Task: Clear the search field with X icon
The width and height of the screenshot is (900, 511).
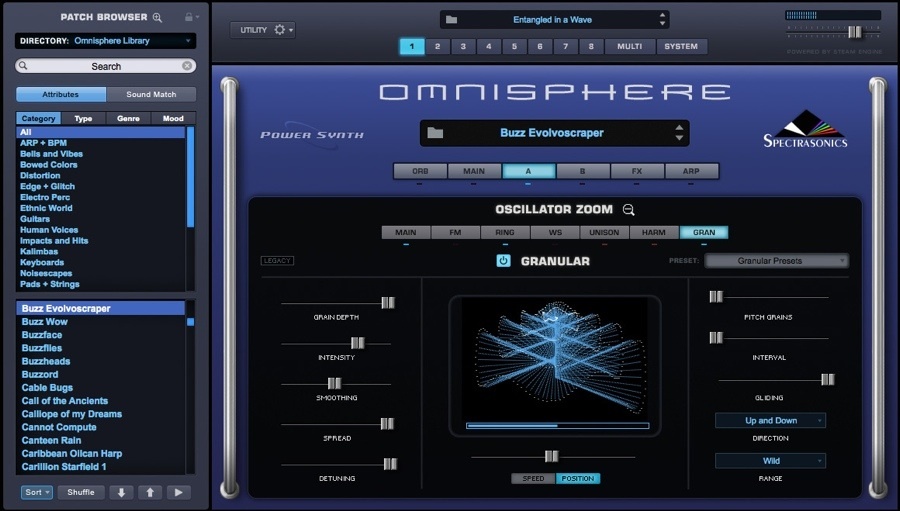Action: [187, 66]
